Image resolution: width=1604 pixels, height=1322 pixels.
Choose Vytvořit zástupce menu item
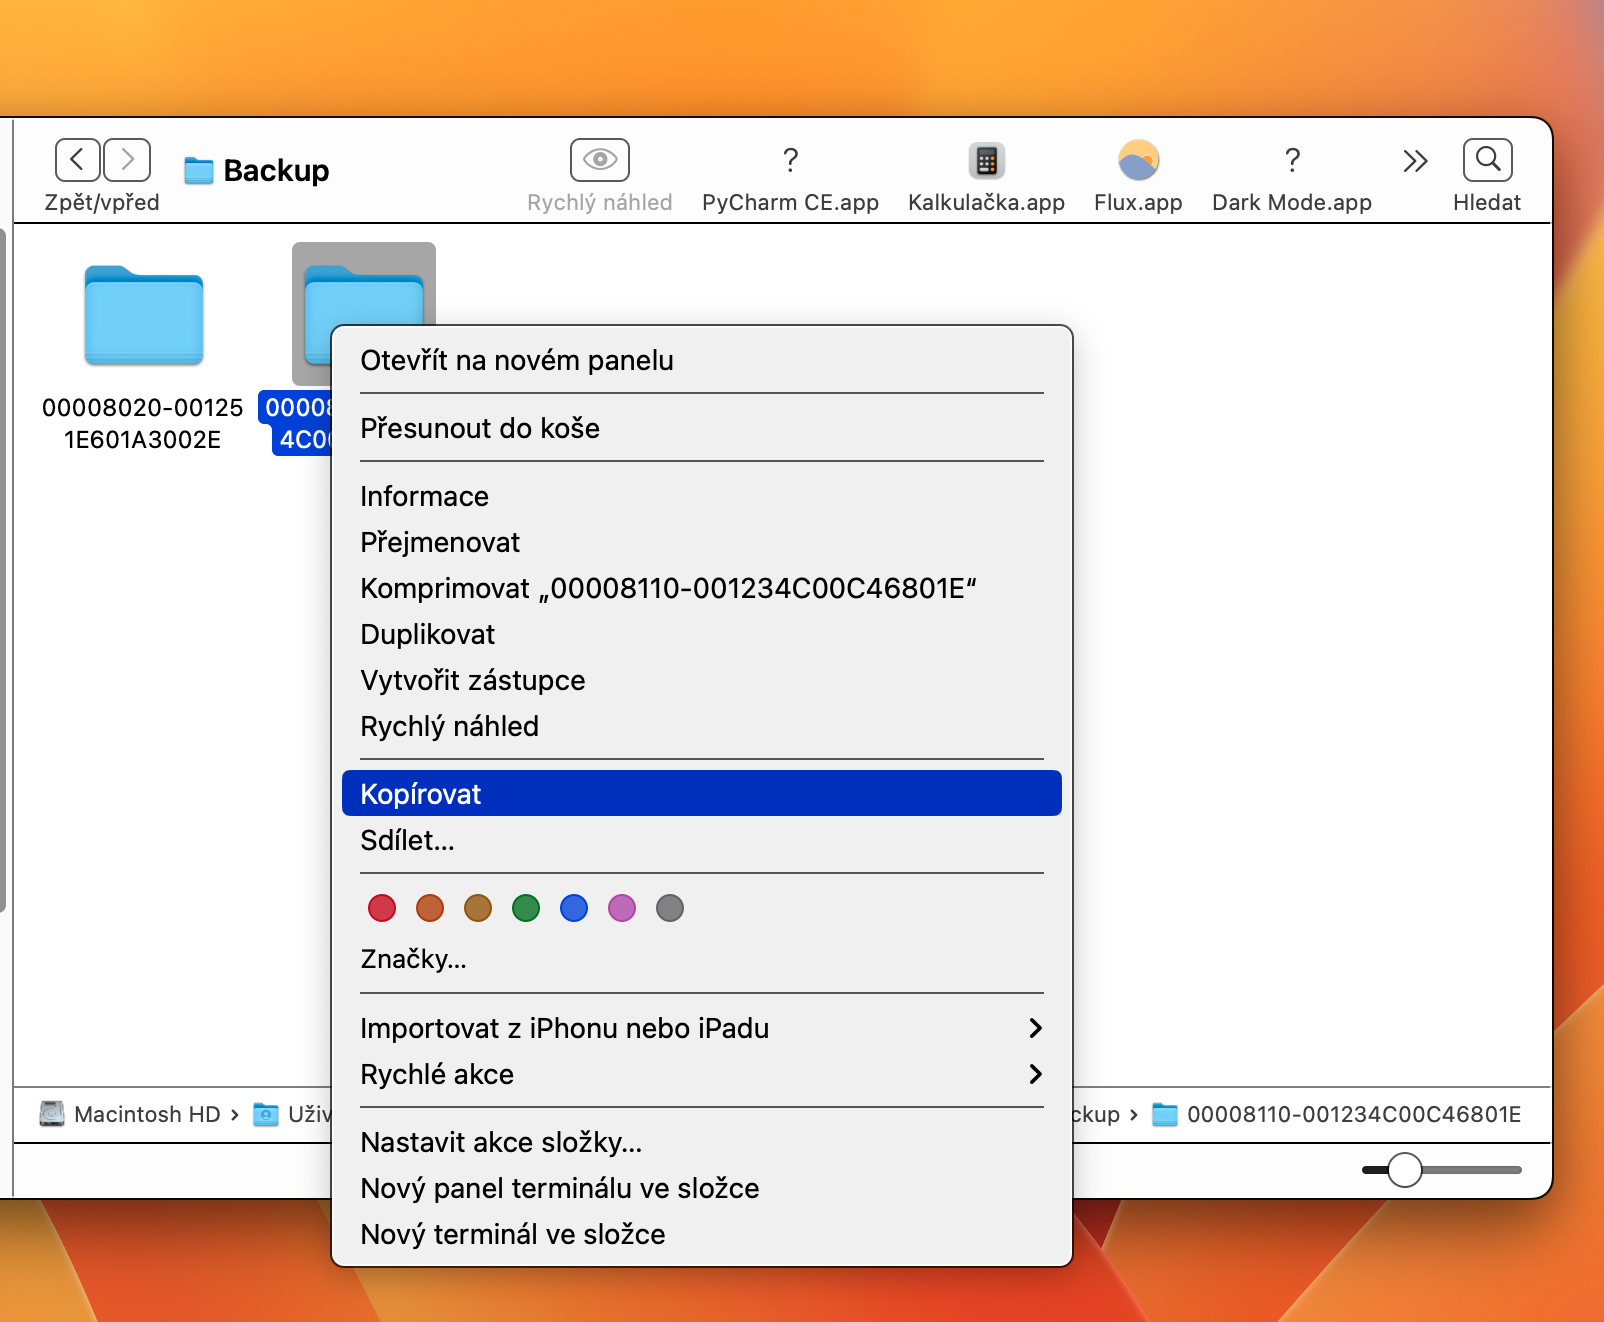click(702, 680)
